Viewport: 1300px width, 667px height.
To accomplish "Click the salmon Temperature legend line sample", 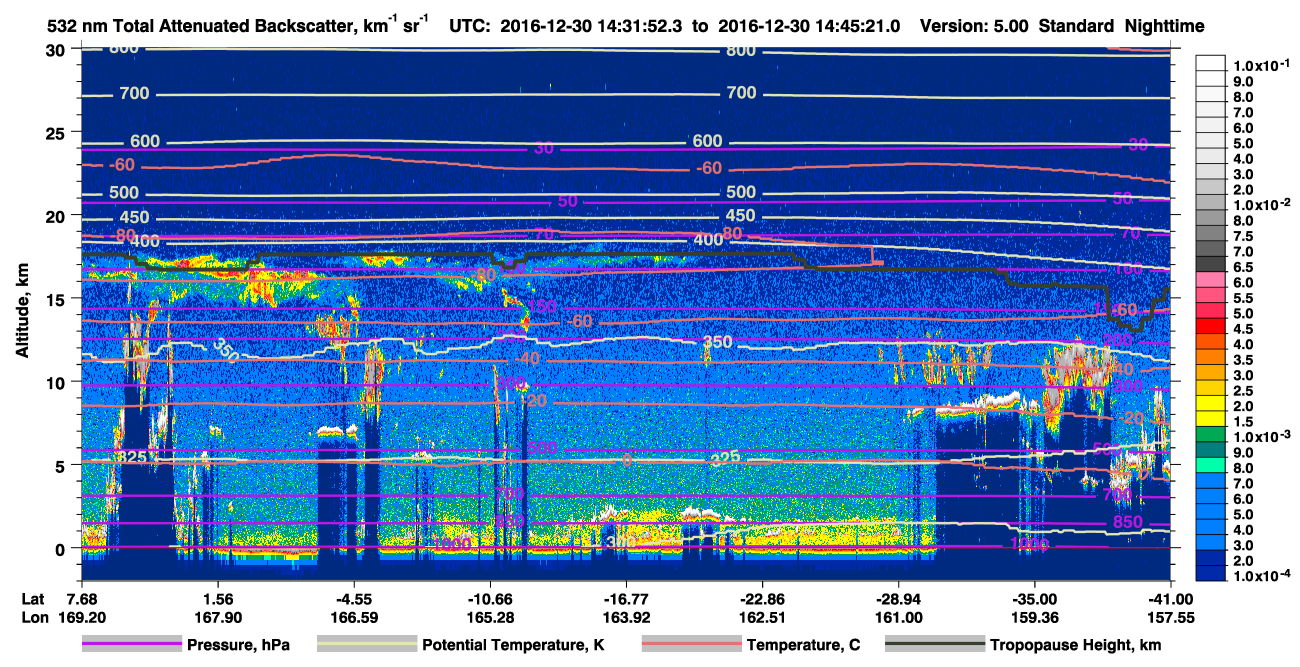I will point(691,645).
